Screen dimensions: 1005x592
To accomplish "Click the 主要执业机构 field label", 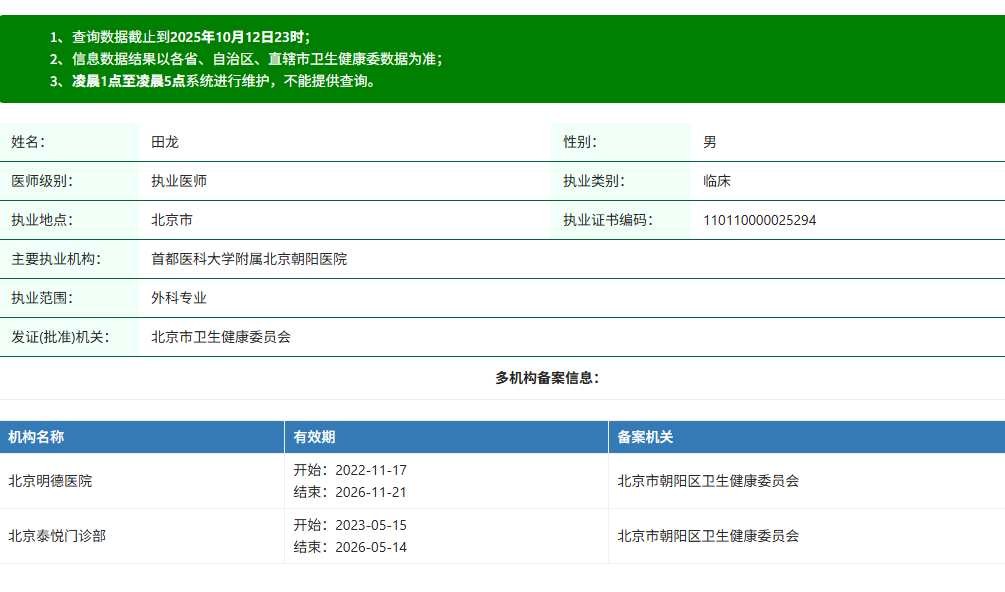I will click(x=56, y=259).
